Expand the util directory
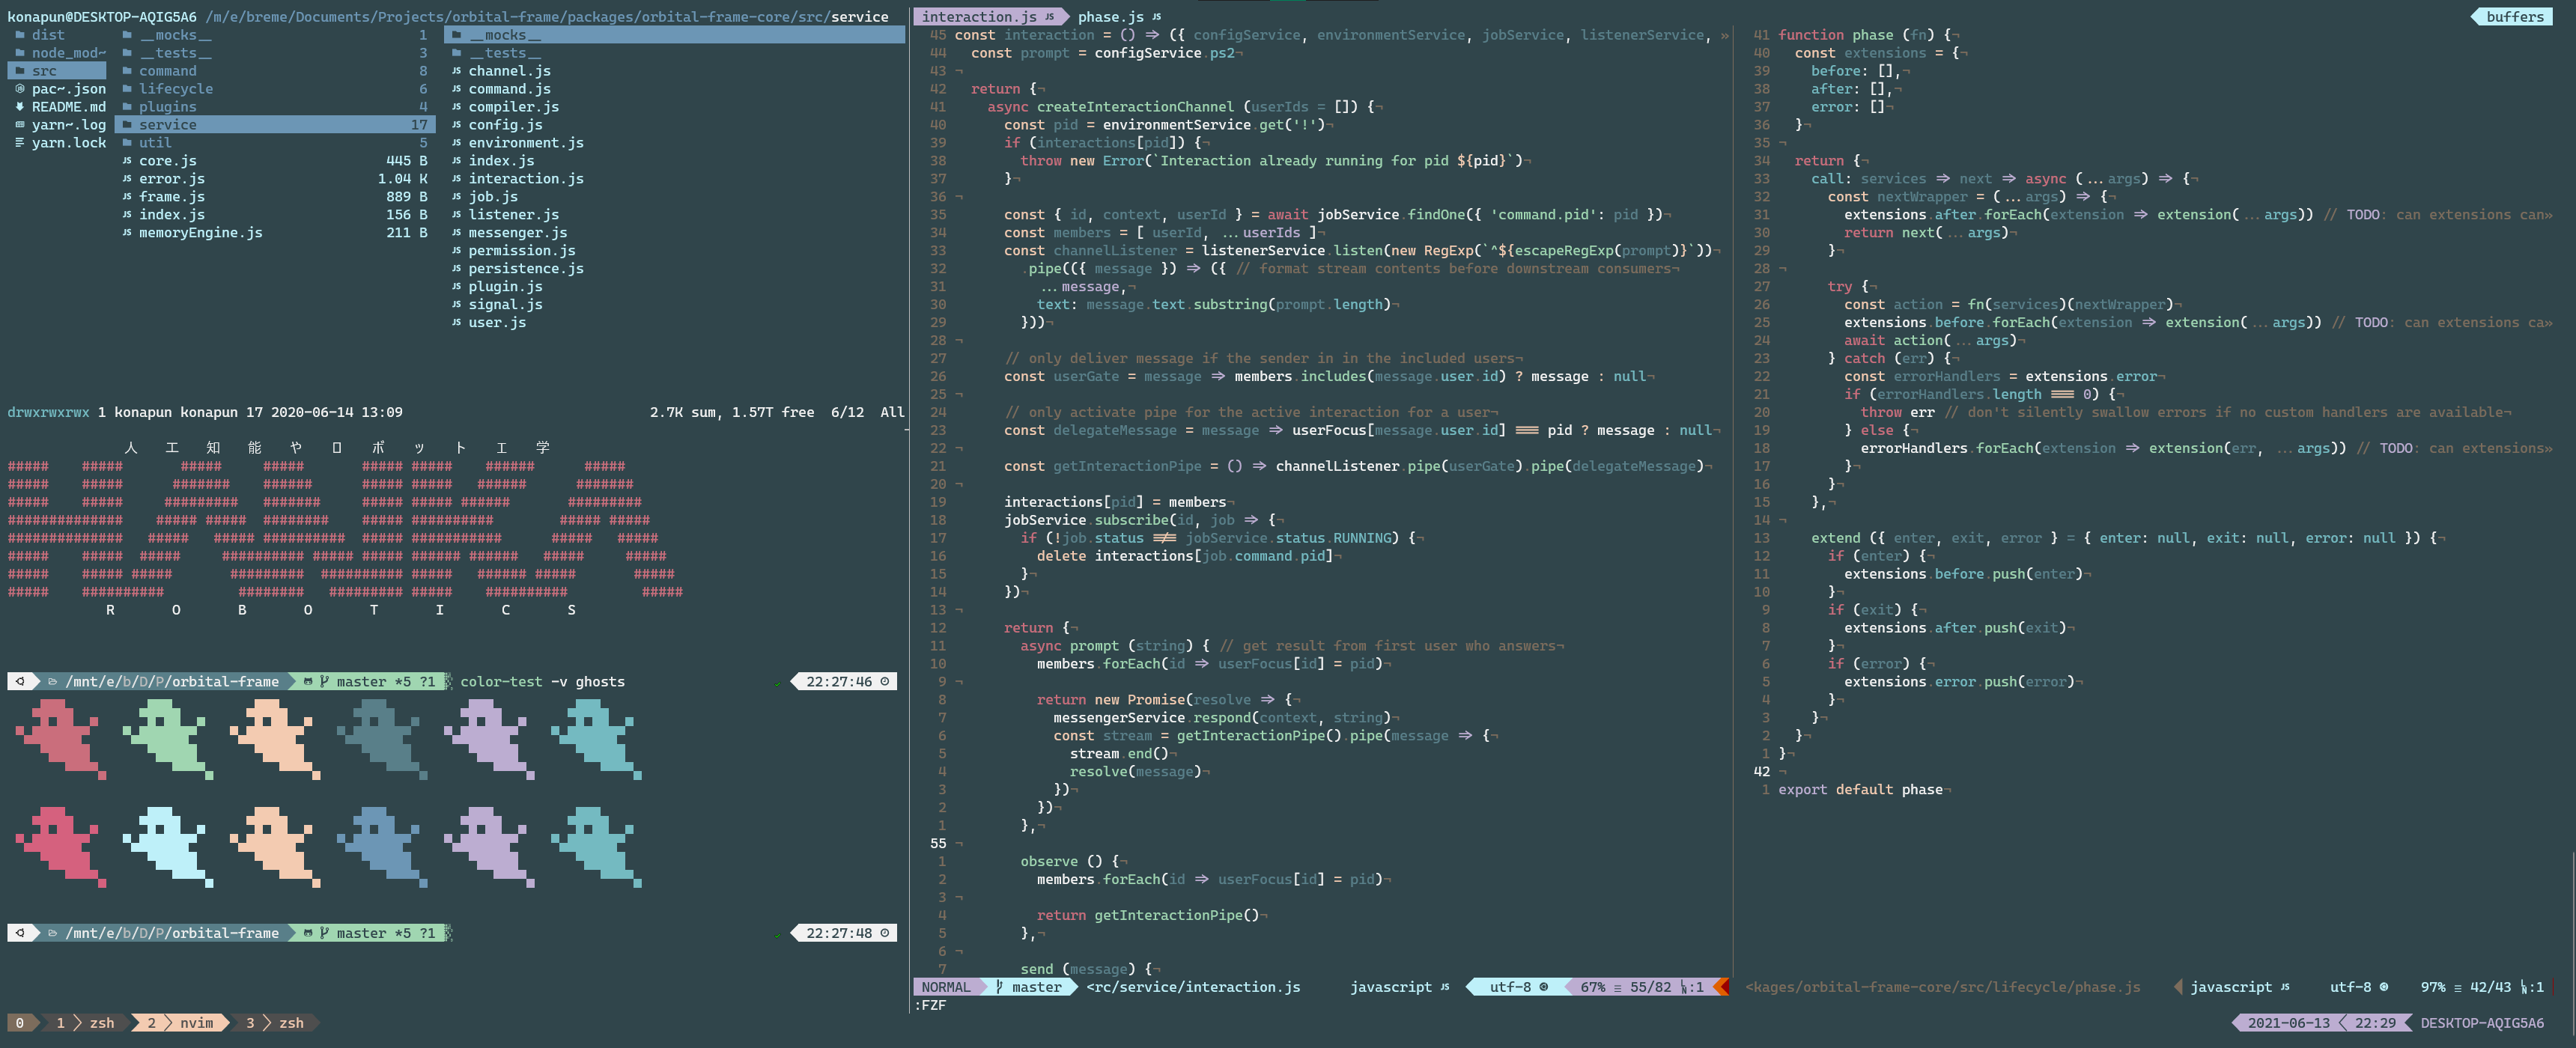The height and width of the screenshot is (1048, 2576). pos(155,143)
